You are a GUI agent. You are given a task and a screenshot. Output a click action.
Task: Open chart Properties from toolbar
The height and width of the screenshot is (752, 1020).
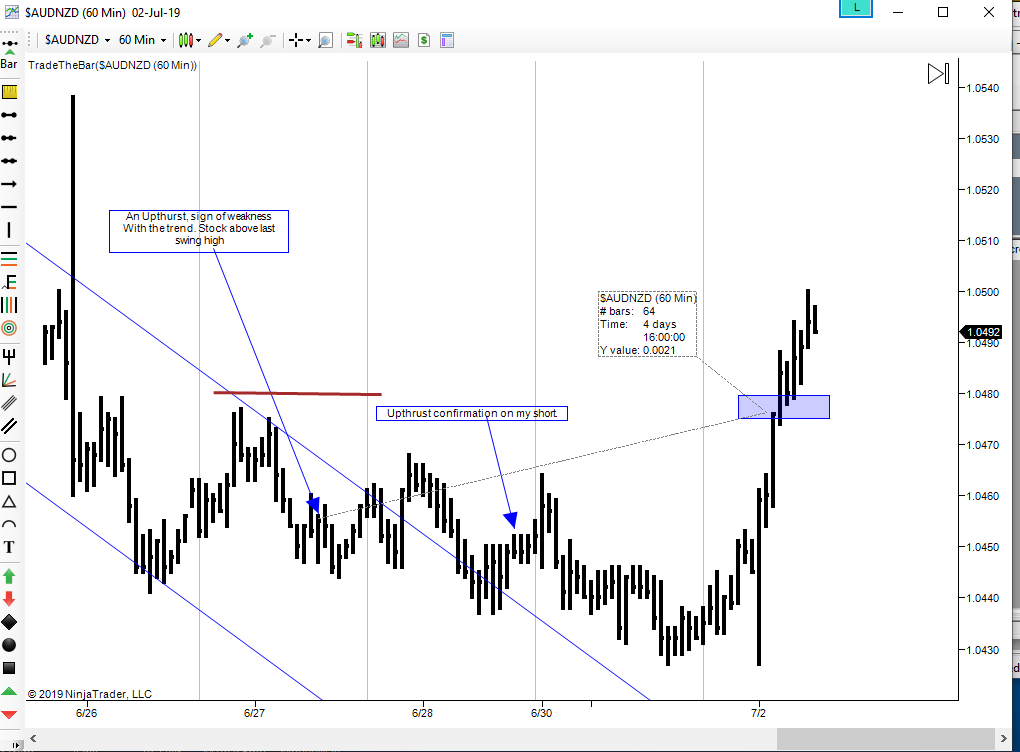click(x=447, y=40)
